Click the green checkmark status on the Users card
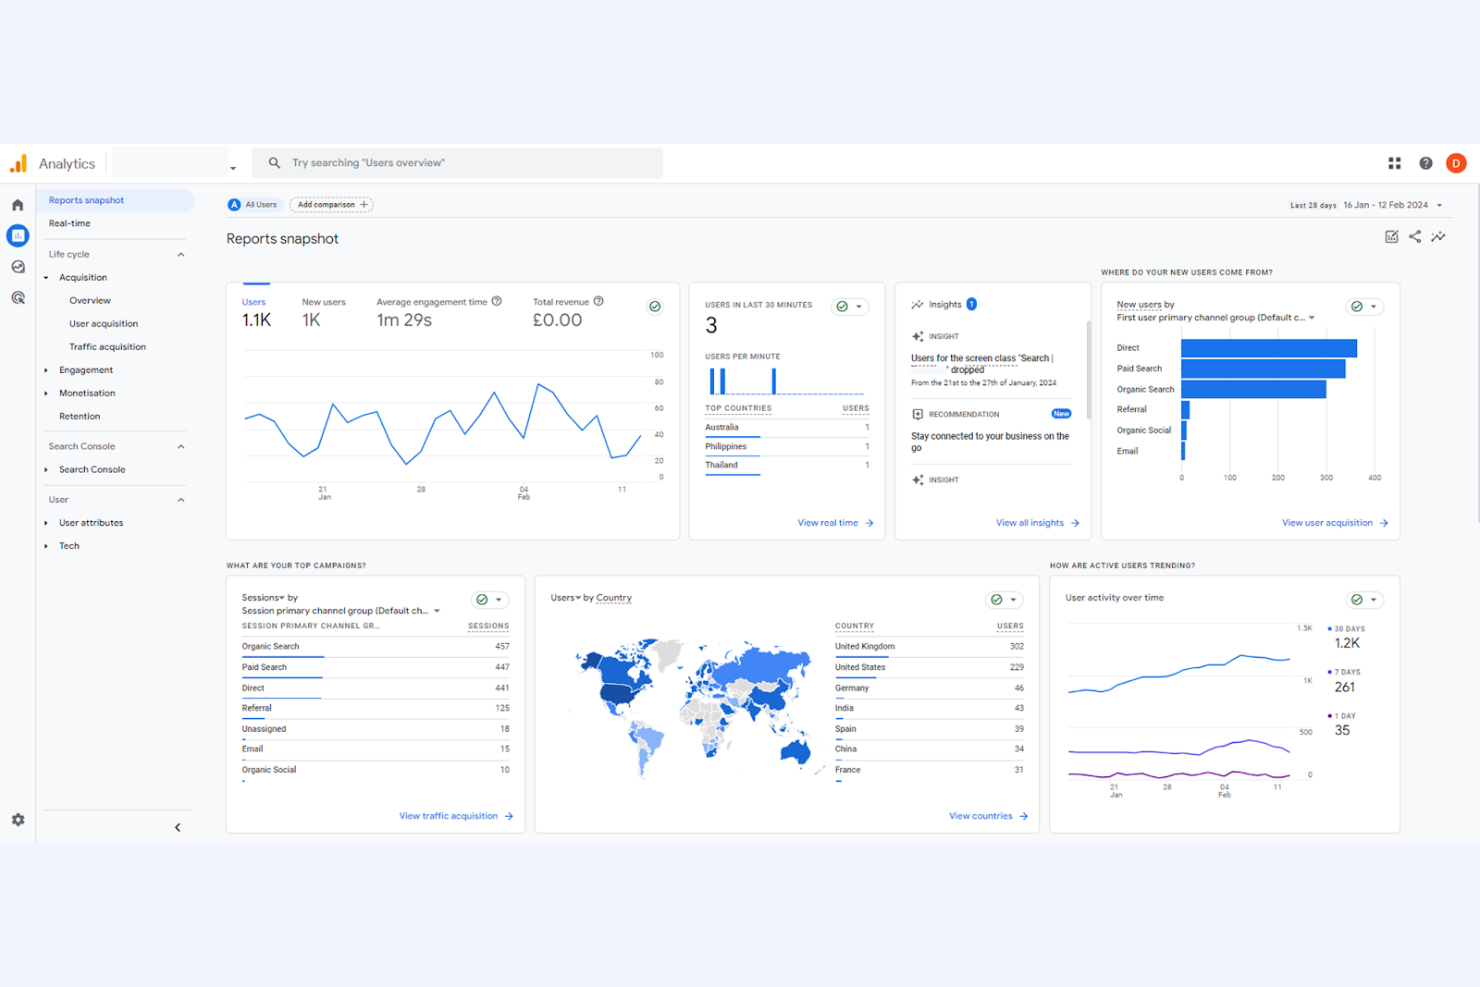This screenshot has width=1480, height=987. pos(655,306)
